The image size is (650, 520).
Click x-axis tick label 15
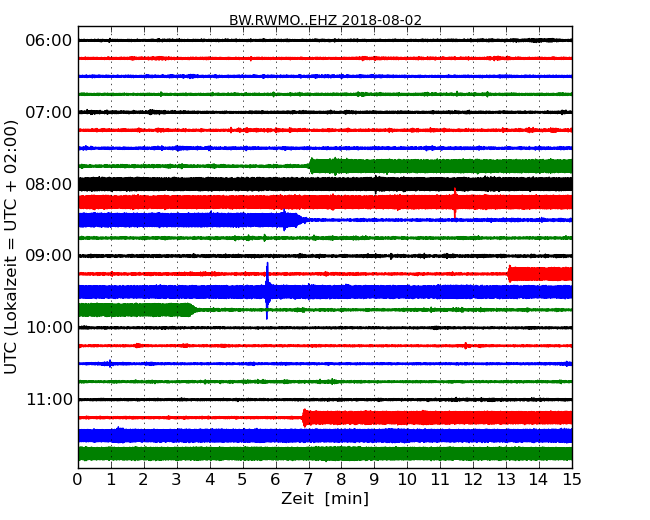tap(572, 480)
